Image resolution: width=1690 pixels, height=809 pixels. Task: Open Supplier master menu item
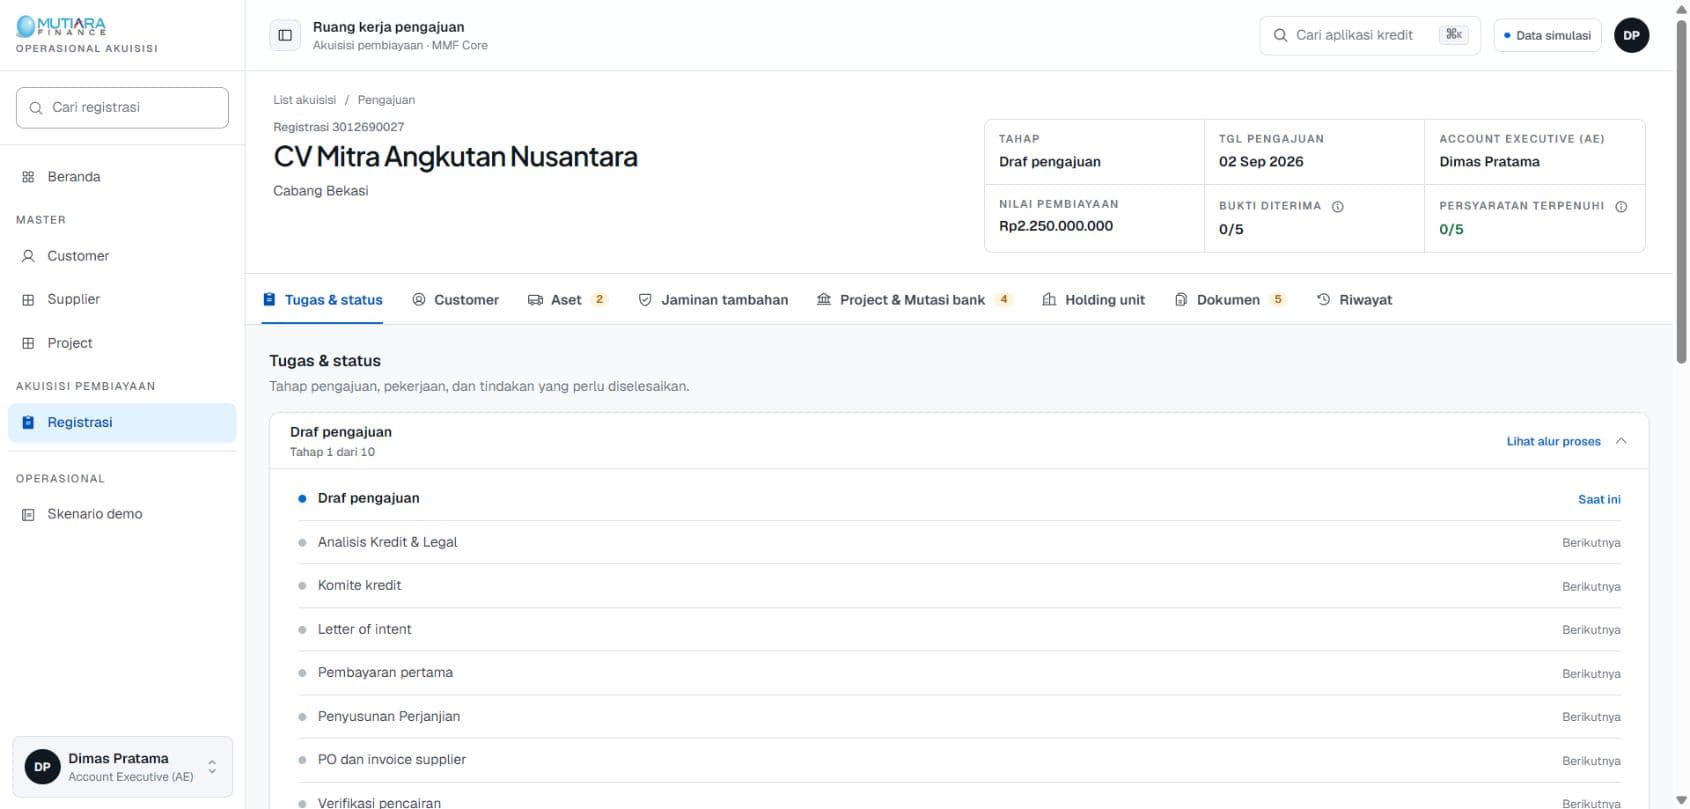pyautogui.click(x=122, y=299)
